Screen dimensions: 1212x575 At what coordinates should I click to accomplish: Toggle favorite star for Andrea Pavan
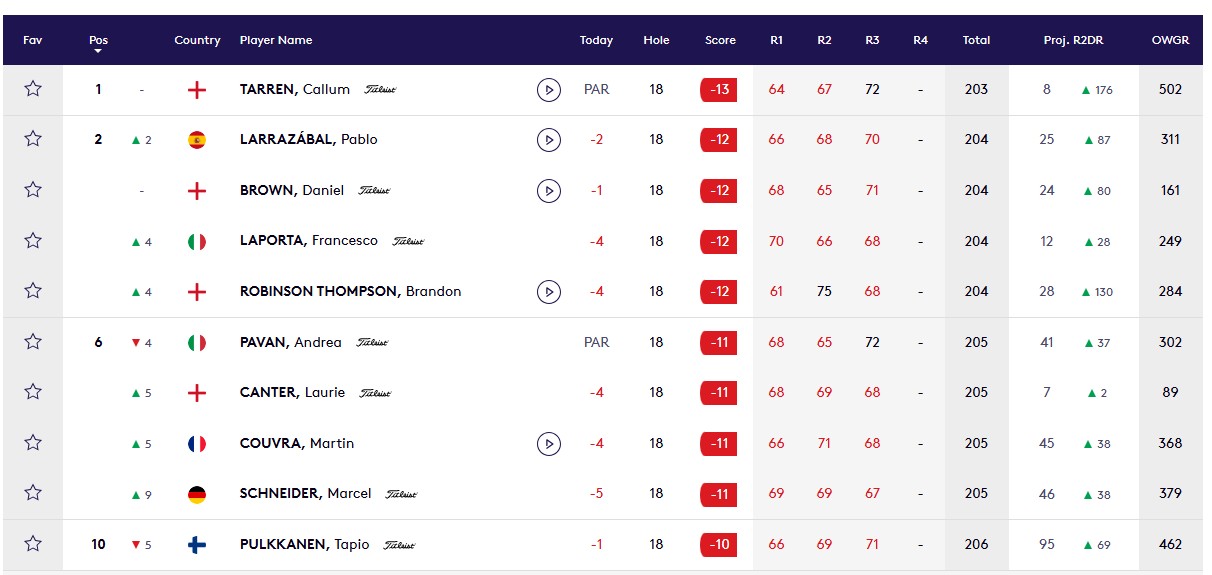(x=33, y=342)
